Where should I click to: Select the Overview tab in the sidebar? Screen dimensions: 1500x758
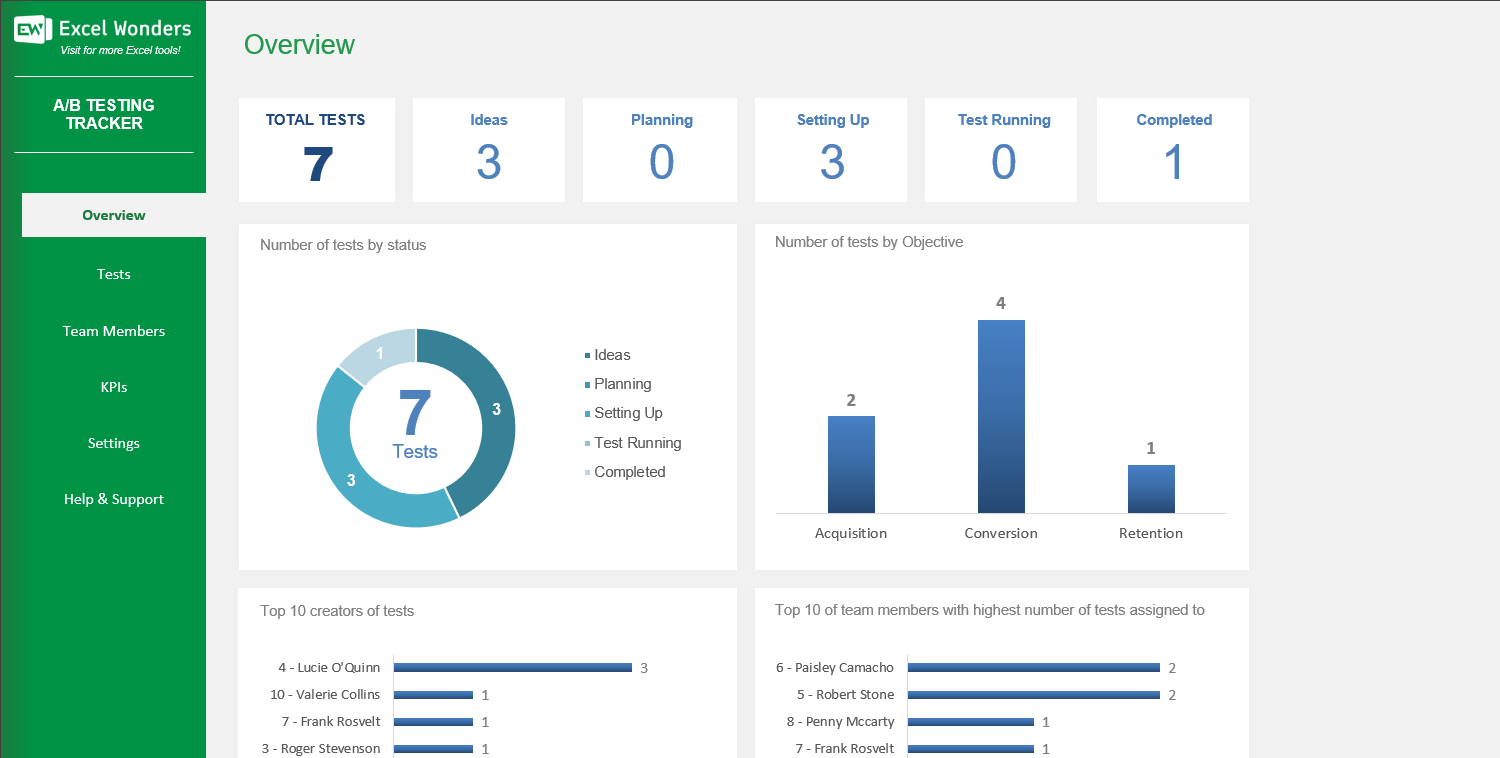113,215
